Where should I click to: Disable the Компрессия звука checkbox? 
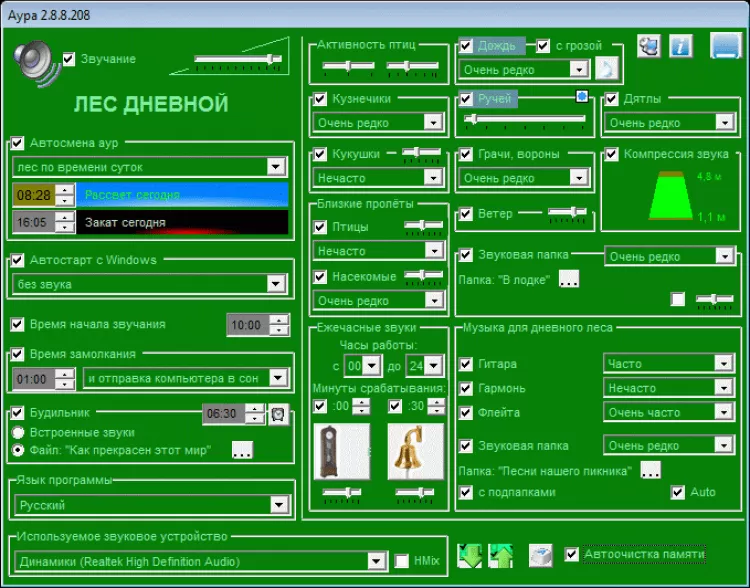[612, 154]
